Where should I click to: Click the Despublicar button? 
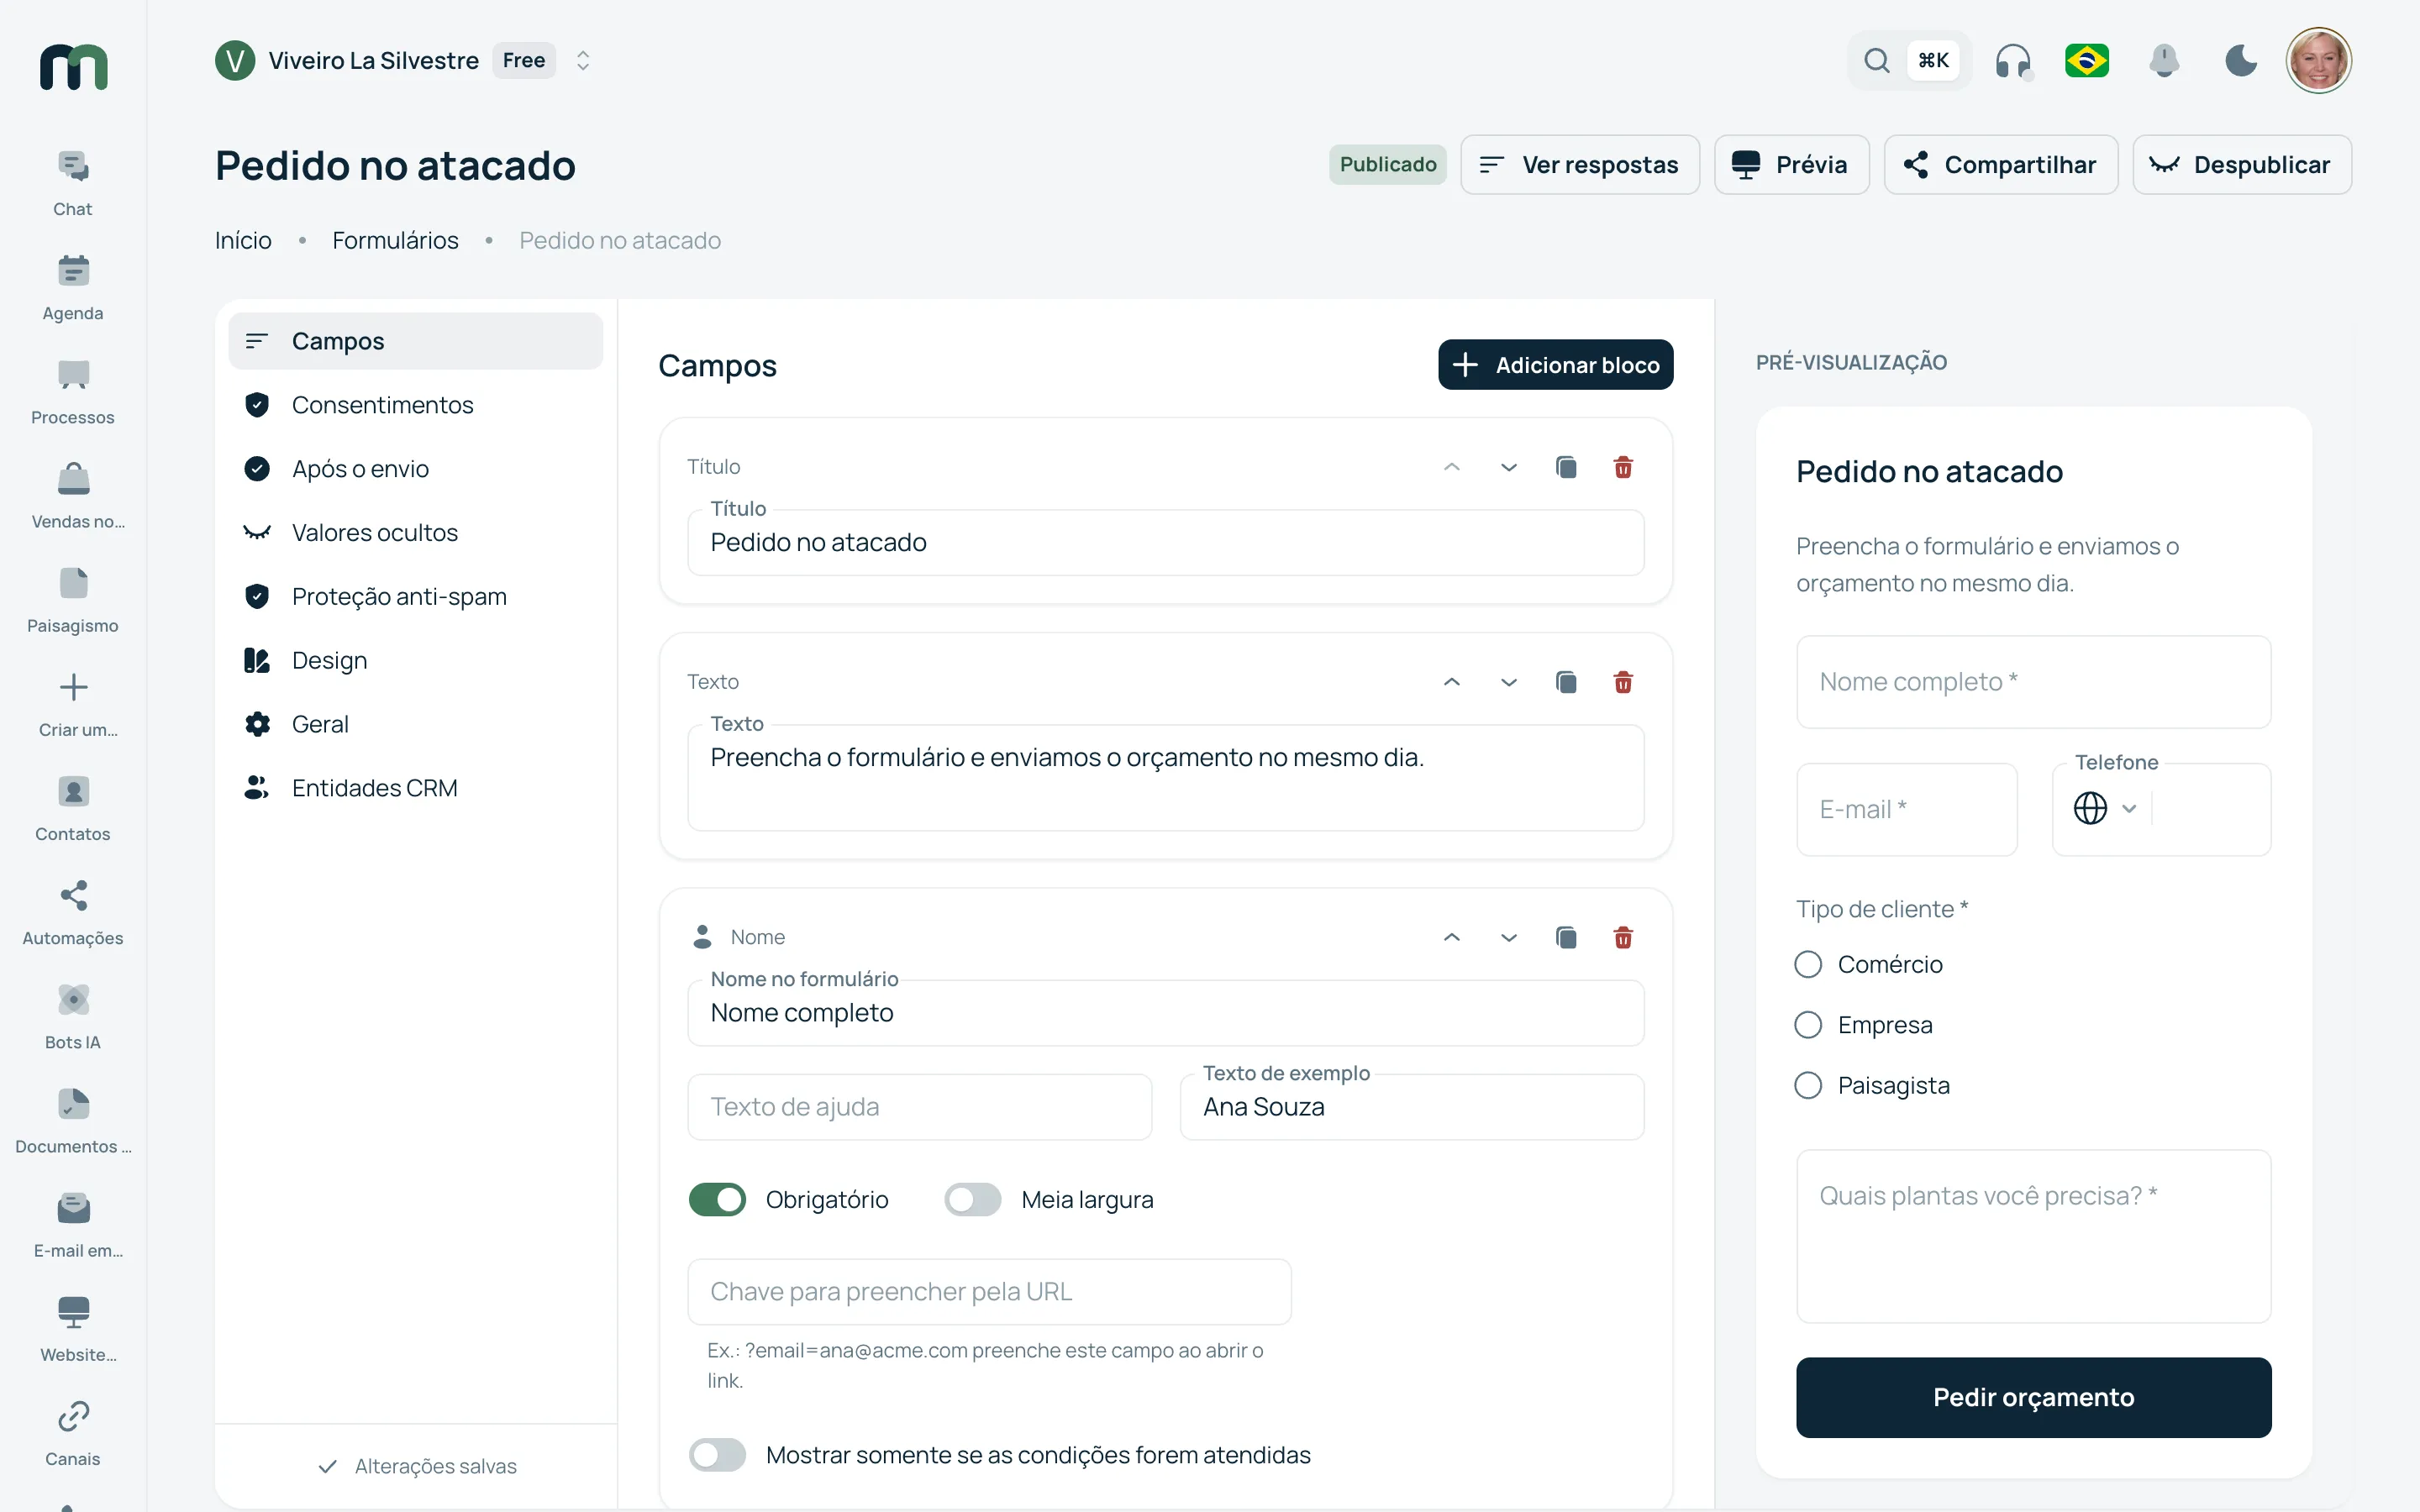(2241, 165)
